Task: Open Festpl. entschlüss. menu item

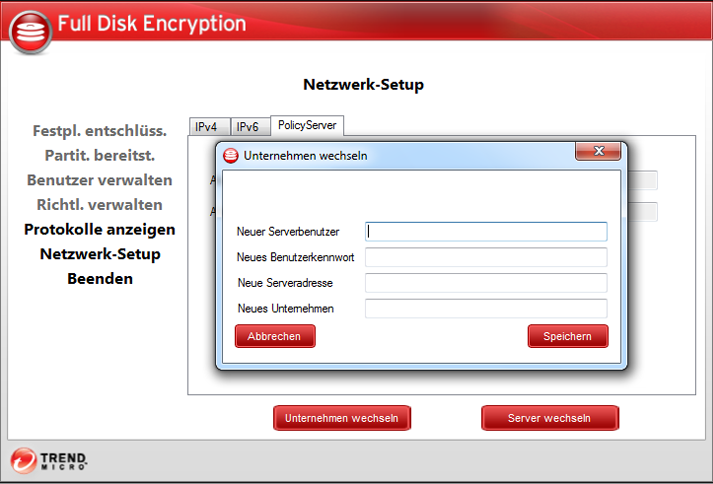Action: [x=99, y=131]
